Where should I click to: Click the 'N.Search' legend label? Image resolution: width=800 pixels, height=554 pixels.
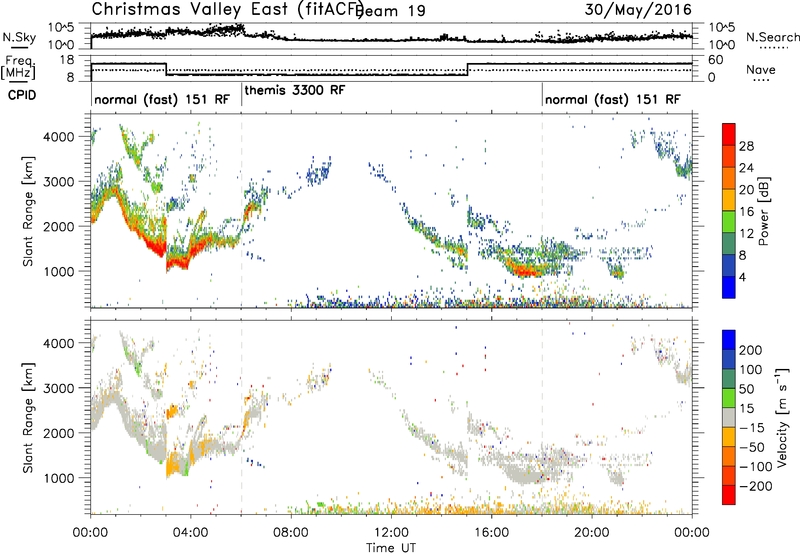tap(772, 37)
